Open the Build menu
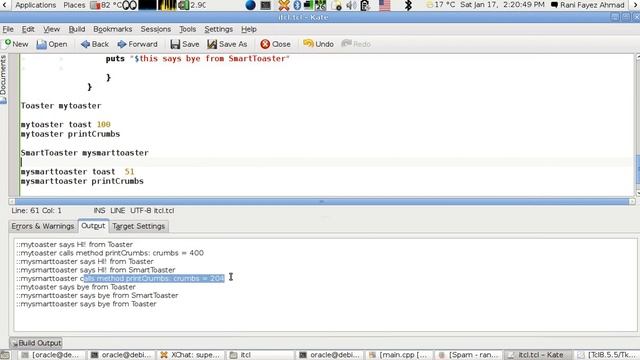Viewport: 640px width, 360px height. (x=77, y=29)
